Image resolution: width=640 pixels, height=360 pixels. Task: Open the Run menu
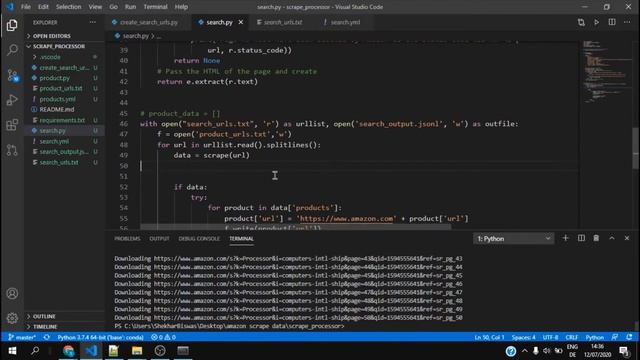130,7
